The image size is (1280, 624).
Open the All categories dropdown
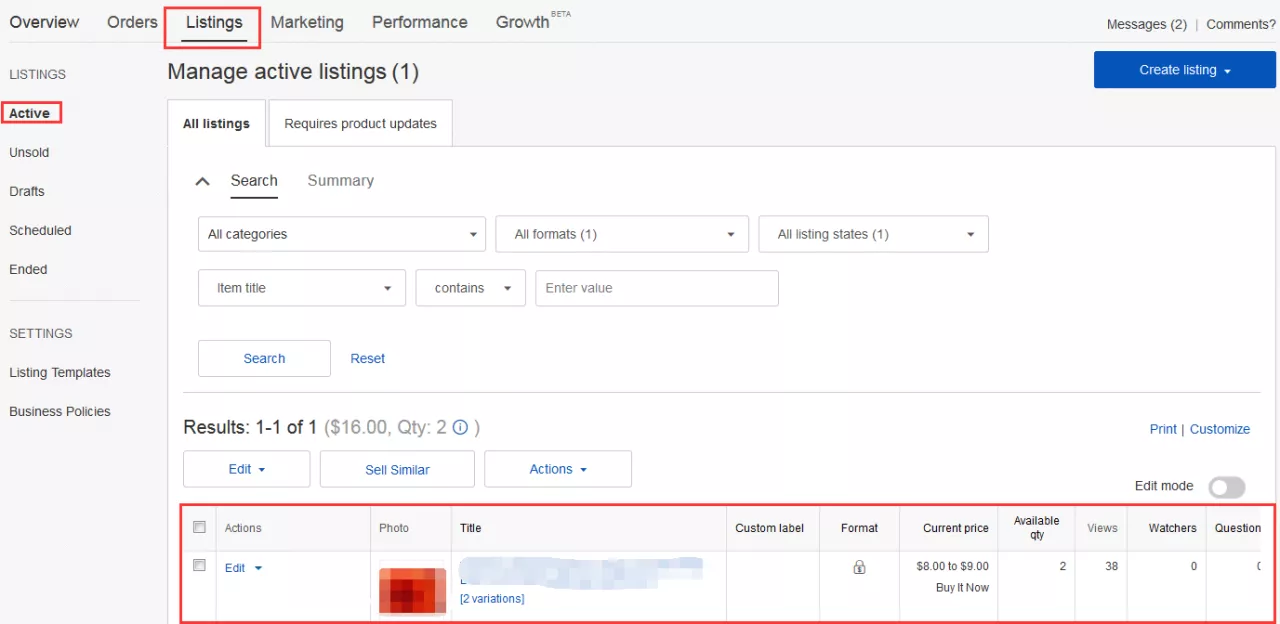click(342, 234)
